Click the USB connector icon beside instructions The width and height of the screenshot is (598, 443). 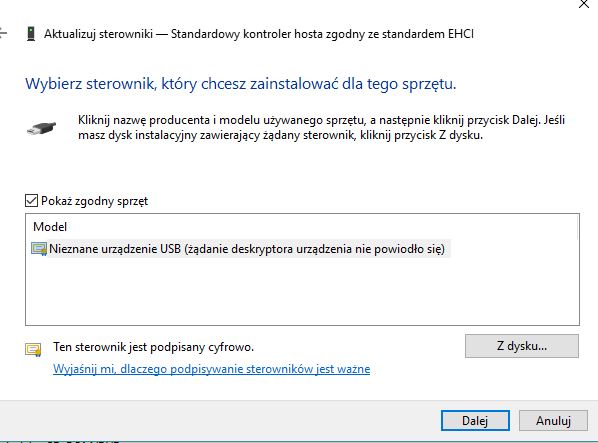point(42,128)
